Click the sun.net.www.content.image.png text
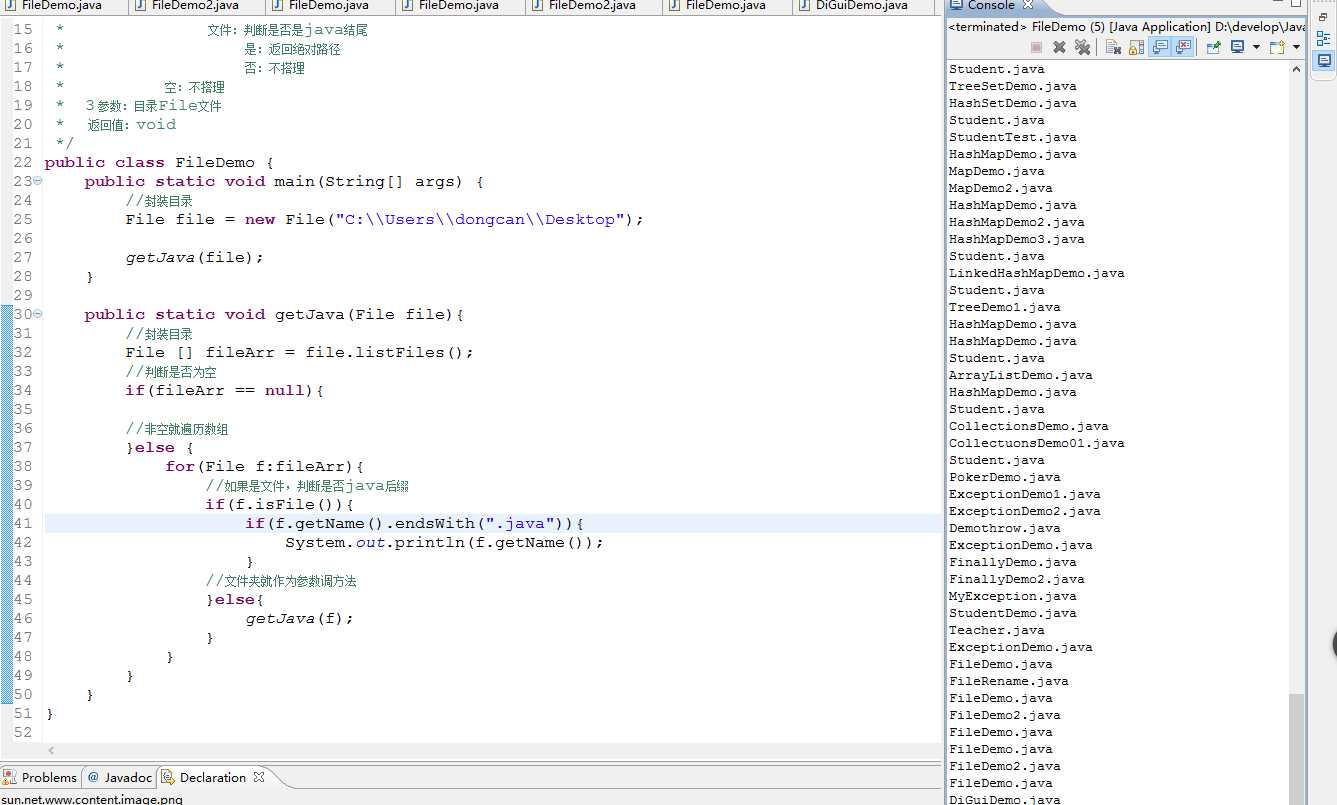Viewport: 1337px width, 805px height. click(x=92, y=798)
